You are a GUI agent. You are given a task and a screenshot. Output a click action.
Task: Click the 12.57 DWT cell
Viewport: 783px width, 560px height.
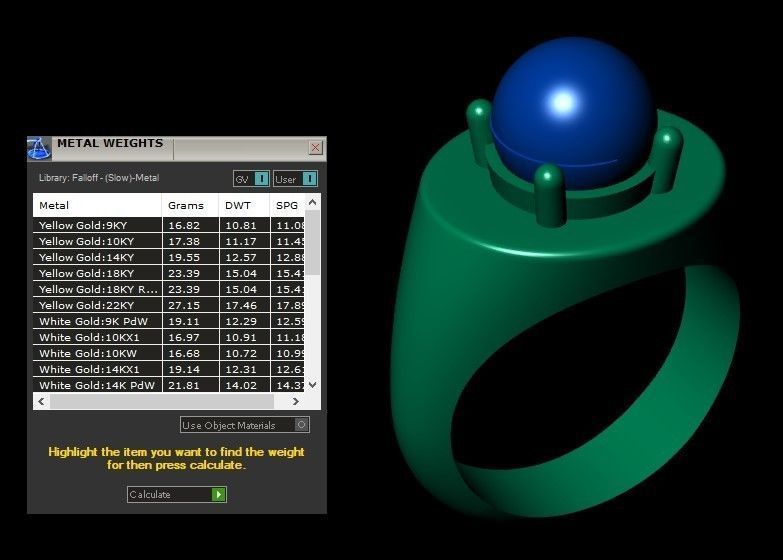click(245, 257)
